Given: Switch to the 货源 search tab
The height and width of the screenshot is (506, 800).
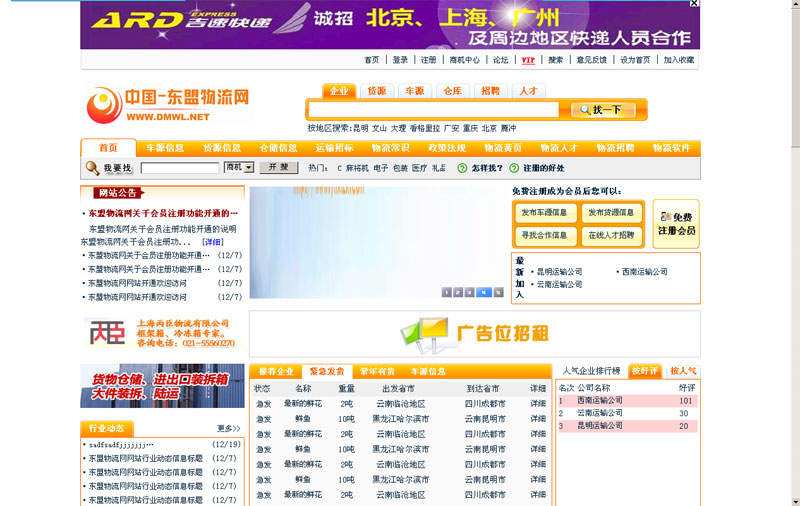Looking at the screenshot, I should 376,91.
